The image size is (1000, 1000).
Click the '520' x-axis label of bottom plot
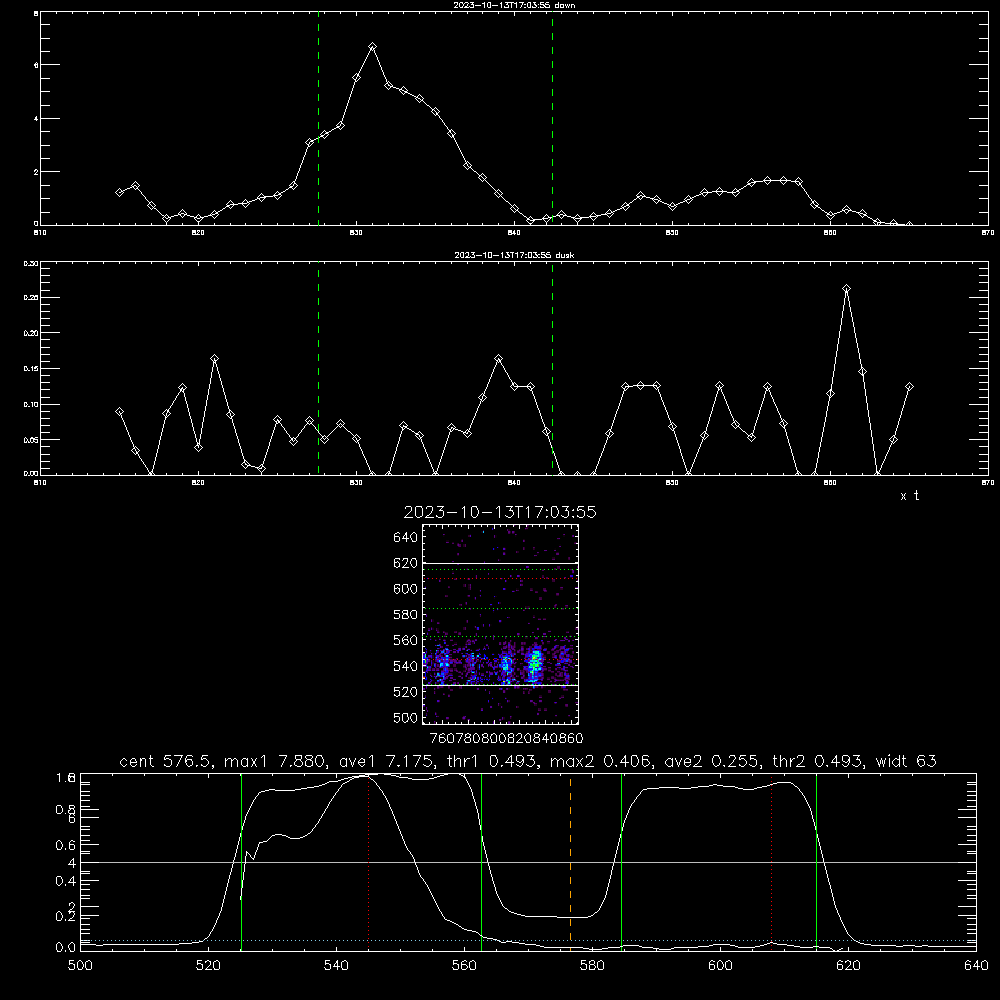pyautogui.click(x=208, y=966)
